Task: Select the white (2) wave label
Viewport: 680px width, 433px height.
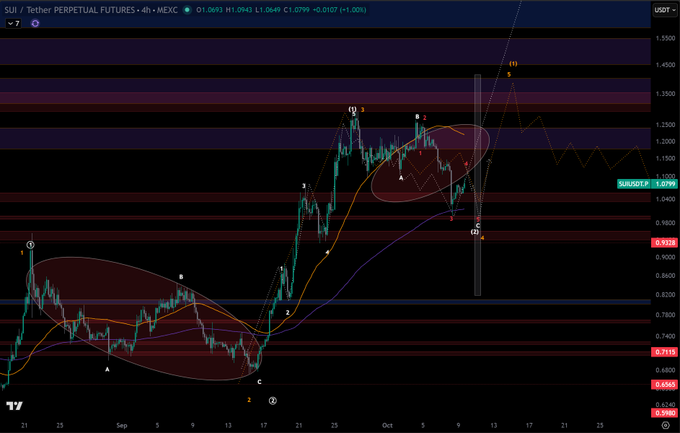Action: pos(475,232)
